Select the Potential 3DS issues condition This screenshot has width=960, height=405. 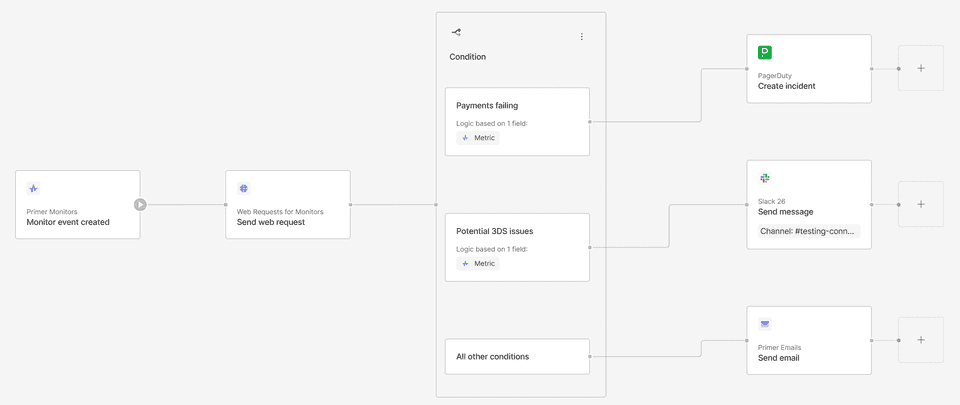coord(517,247)
